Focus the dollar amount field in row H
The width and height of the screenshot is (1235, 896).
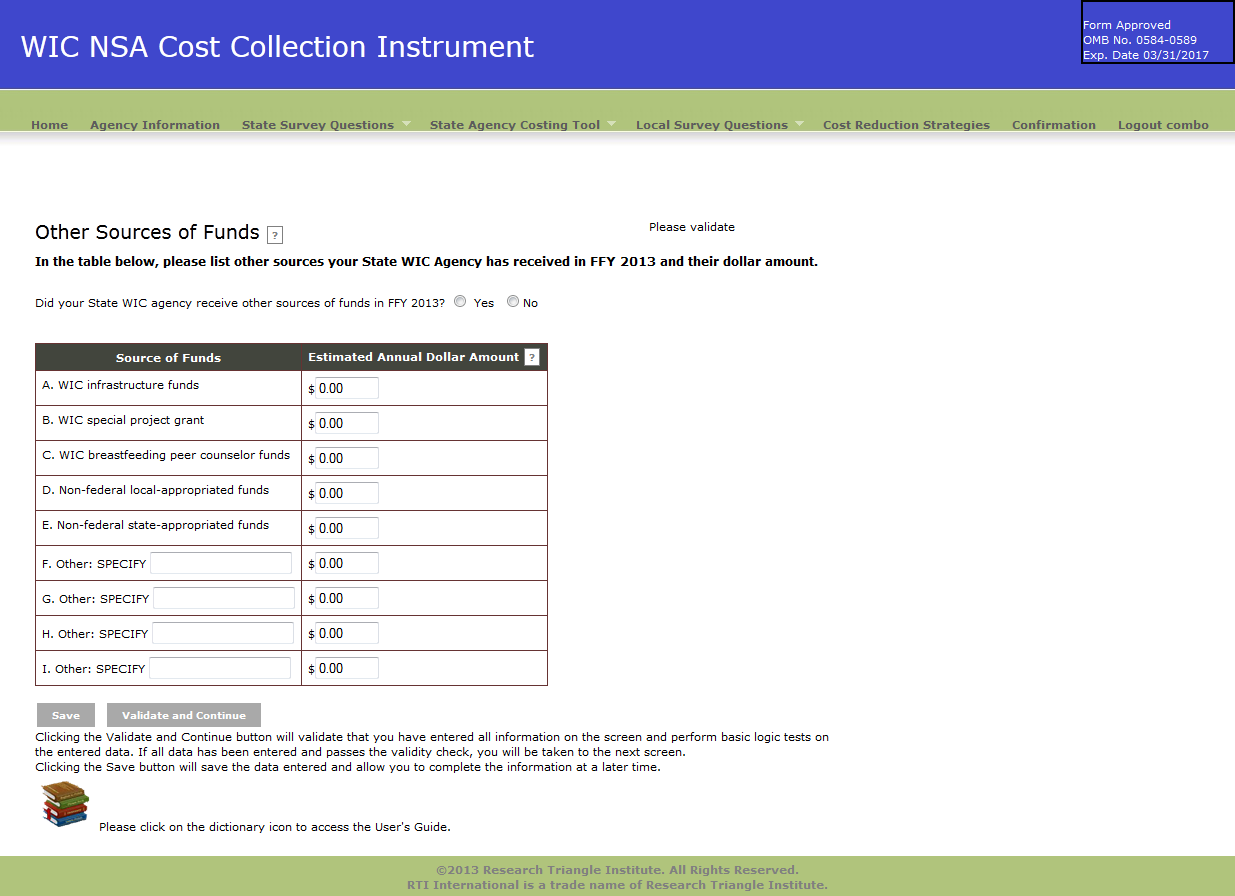[x=347, y=633]
